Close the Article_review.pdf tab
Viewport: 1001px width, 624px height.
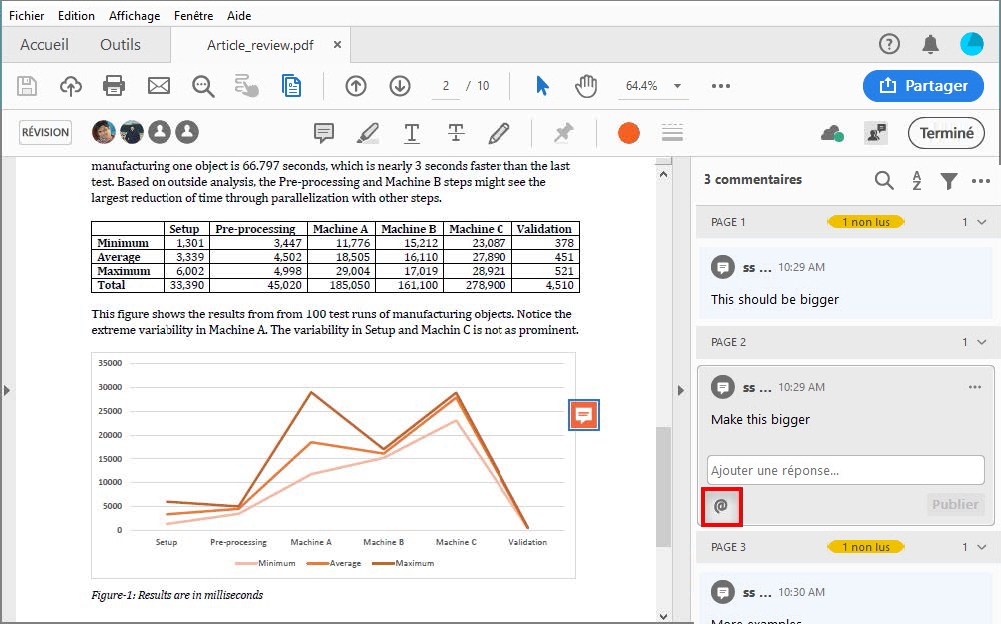click(x=337, y=45)
